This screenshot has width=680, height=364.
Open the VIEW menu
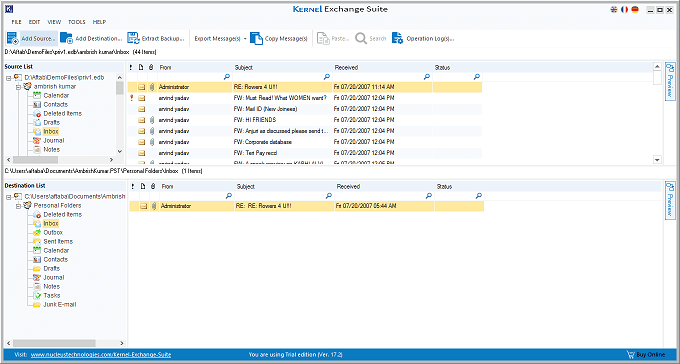pyautogui.click(x=54, y=22)
